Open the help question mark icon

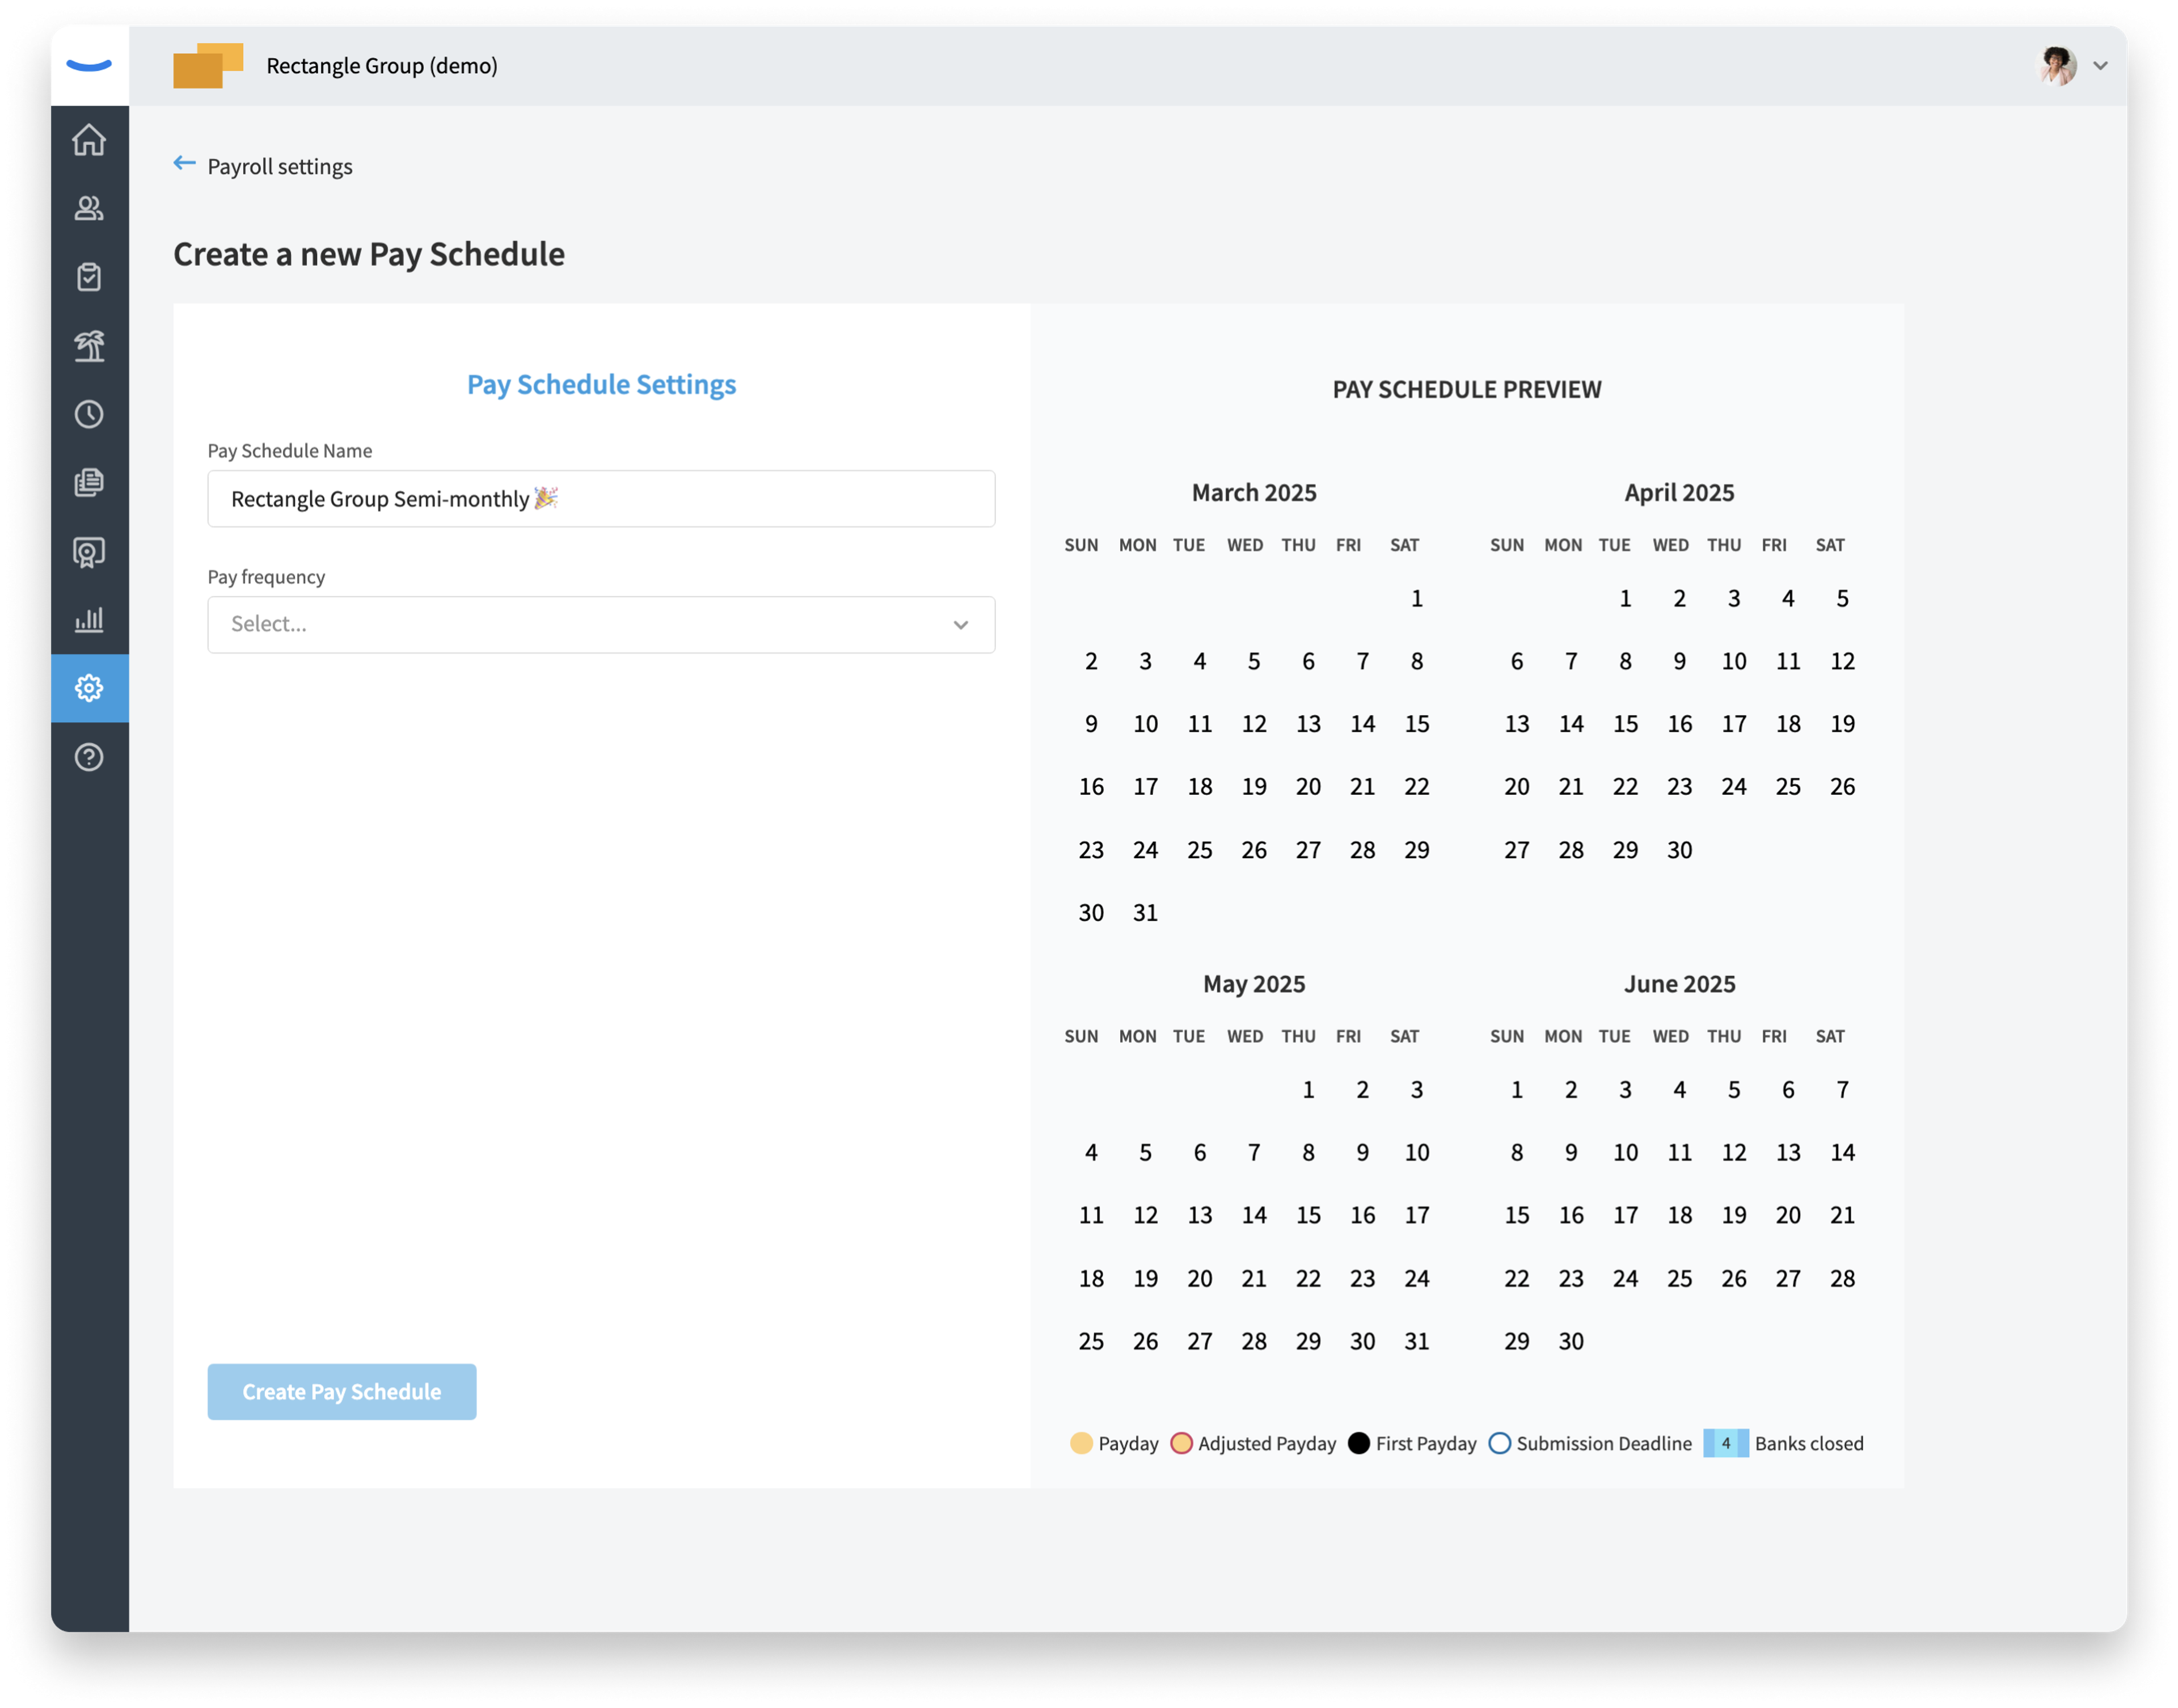coord(89,757)
